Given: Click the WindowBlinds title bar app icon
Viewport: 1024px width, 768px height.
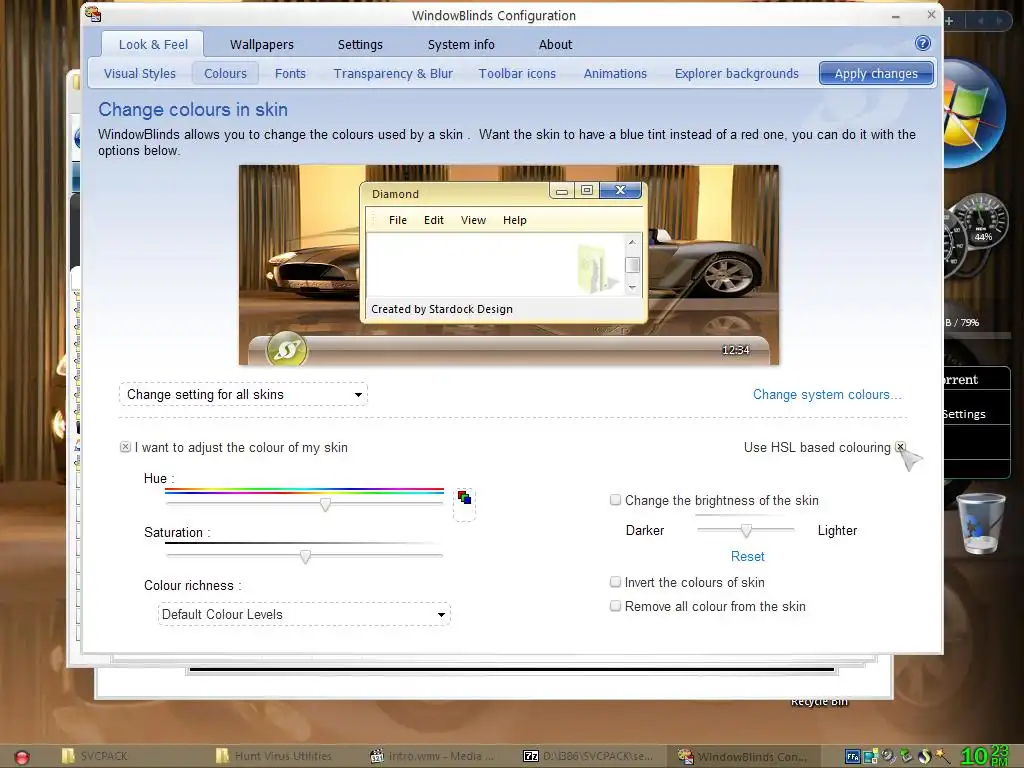Looking at the screenshot, I should click(93, 14).
